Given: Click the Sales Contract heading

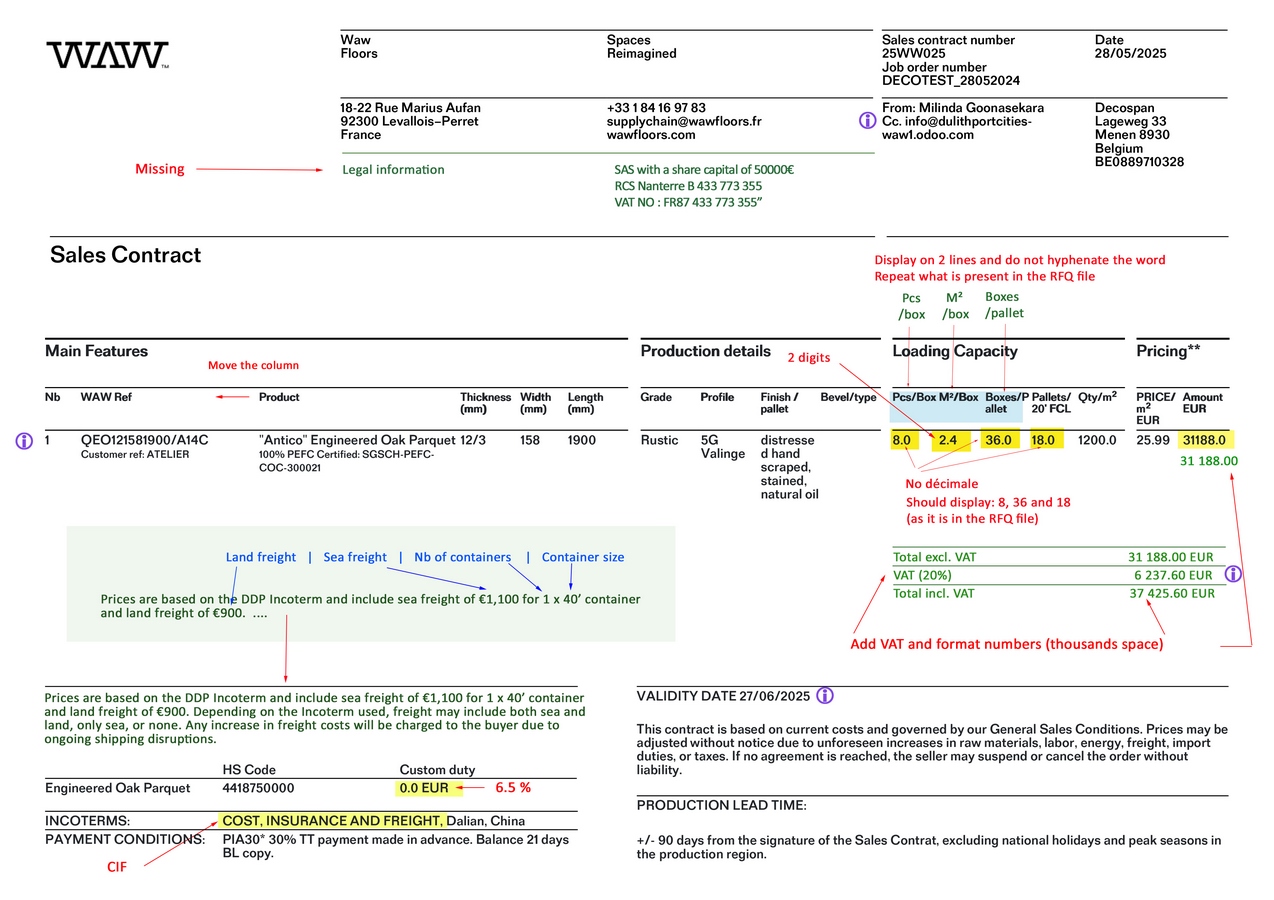Looking at the screenshot, I should click(126, 255).
